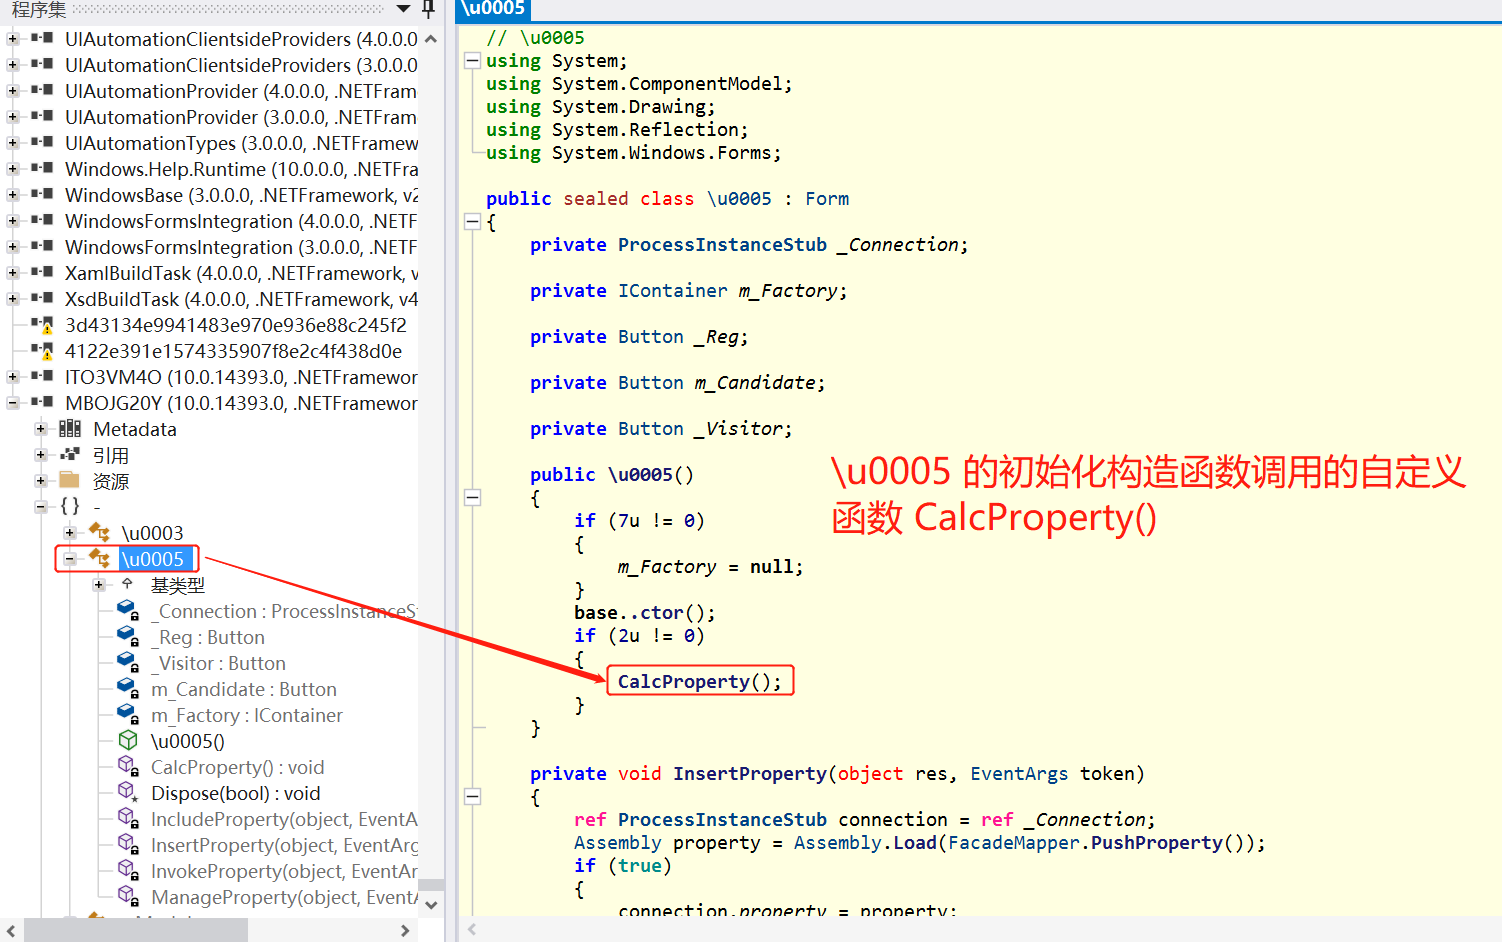Expand the WindowsBase (3.0.0.0) node
Viewport: 1502px width, 942px height.
coord(13,195)
